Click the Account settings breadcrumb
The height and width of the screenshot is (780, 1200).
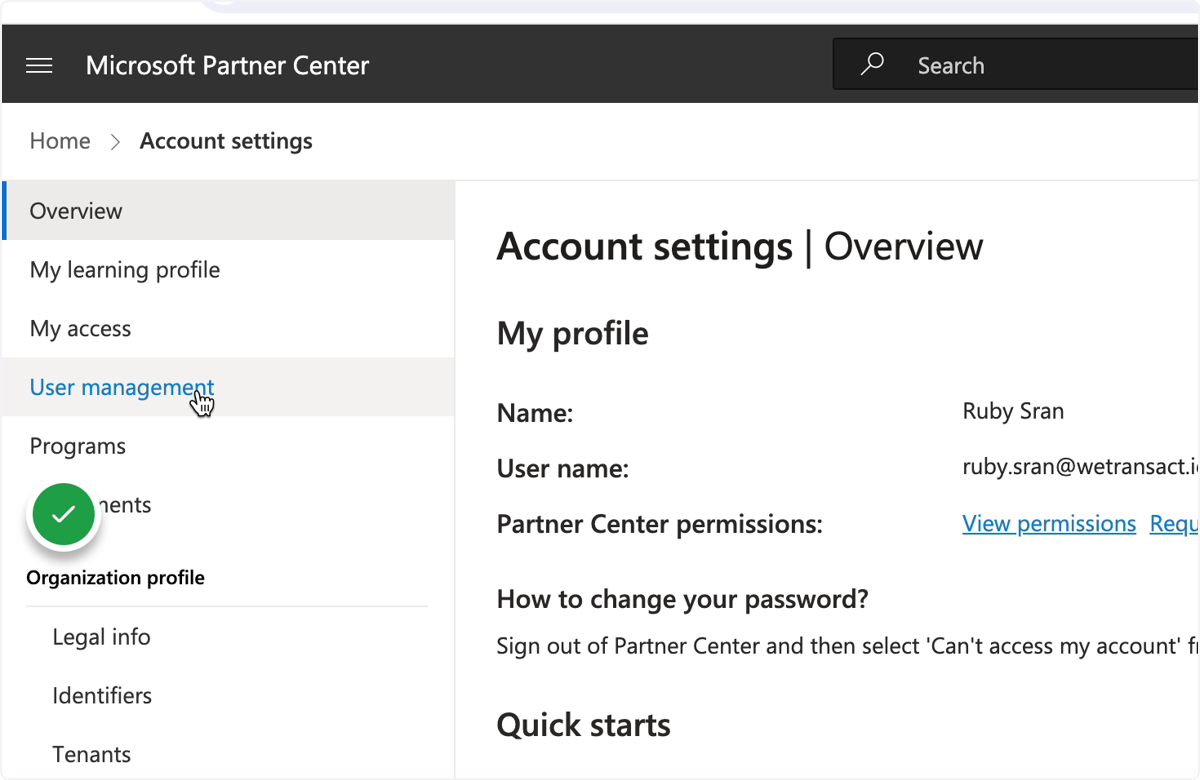pos(226,141)
